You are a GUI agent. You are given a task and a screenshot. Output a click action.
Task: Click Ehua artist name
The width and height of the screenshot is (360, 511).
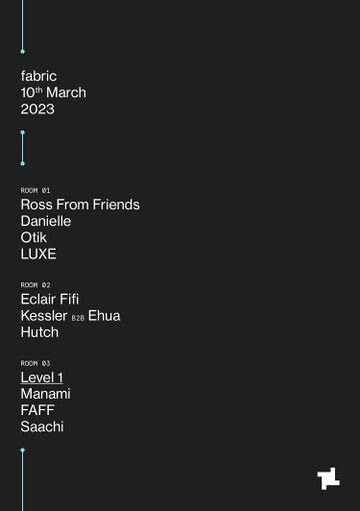(x=104, y=316)
